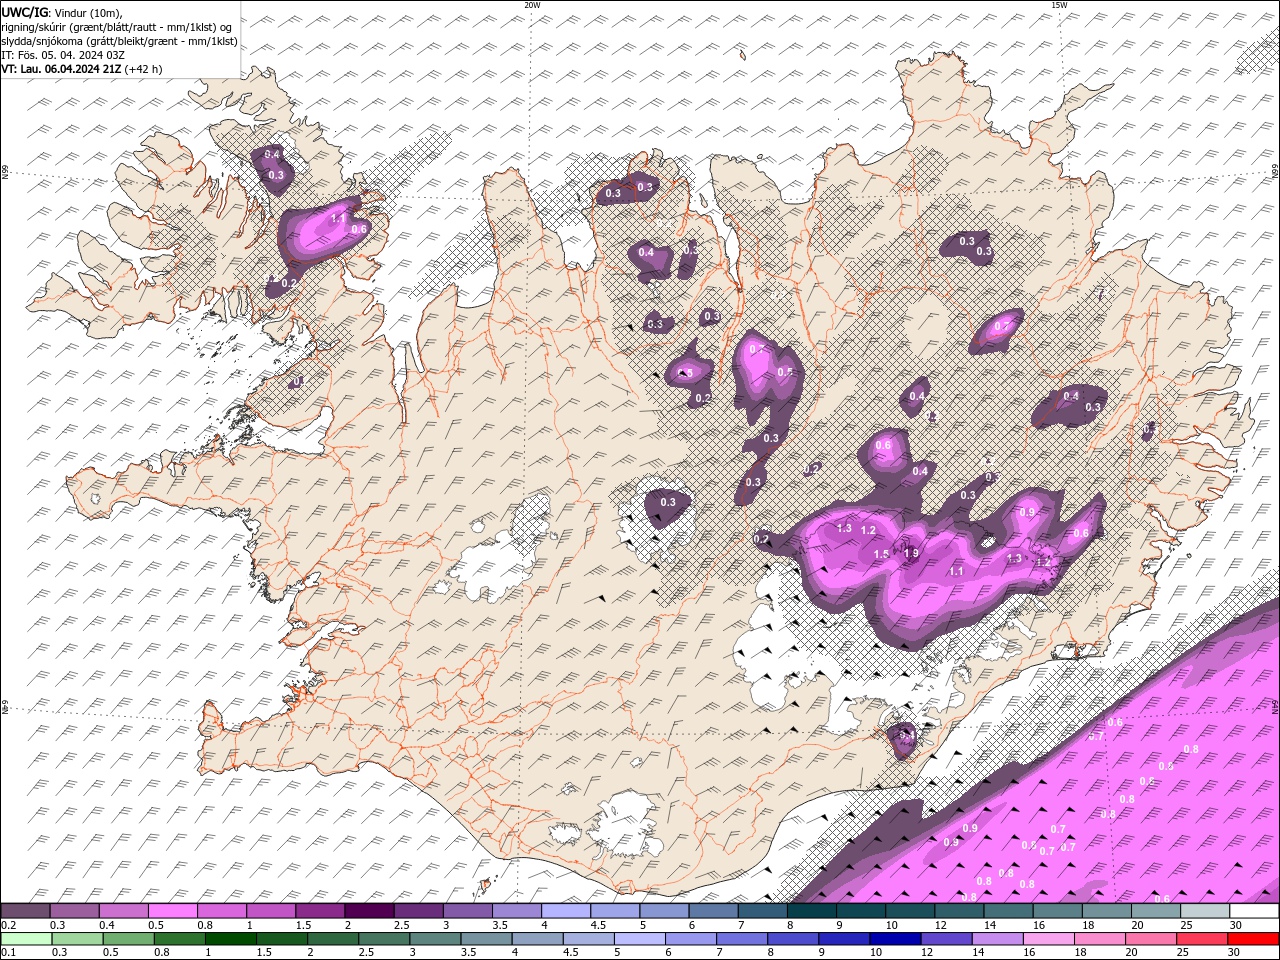Image resolution: width=1280 pixels, height=960 pixels.
Task: Click the violet swatch between 12 and 14, bottom row
Action: tap(946, 939)
